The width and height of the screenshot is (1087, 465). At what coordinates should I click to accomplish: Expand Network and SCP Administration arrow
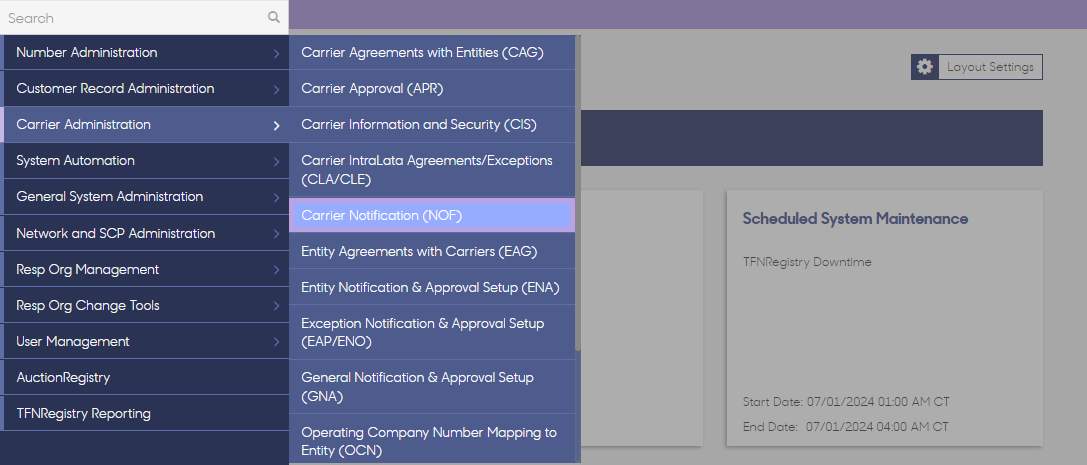(277, 234)
